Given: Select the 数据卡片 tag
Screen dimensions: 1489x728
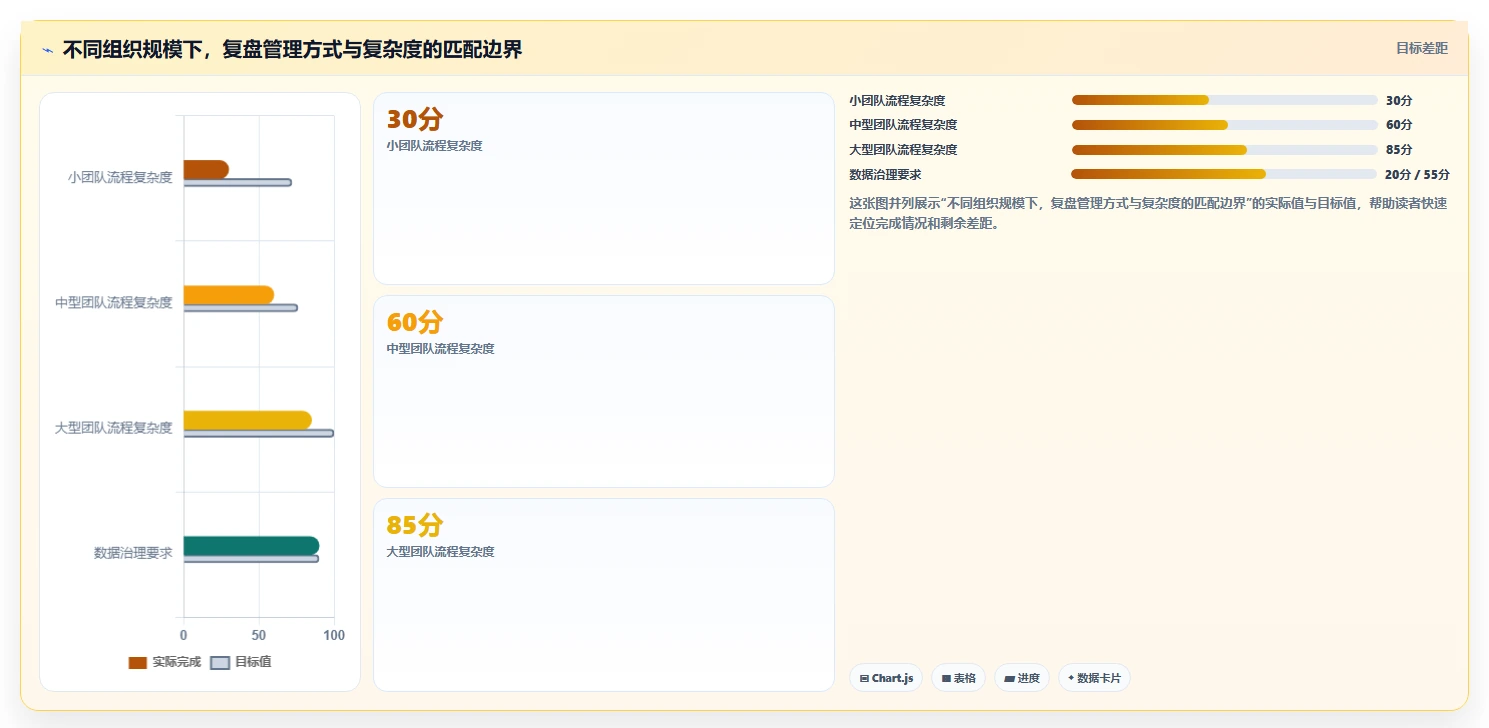Looking at the screenshot, I should pos(1094,678).
